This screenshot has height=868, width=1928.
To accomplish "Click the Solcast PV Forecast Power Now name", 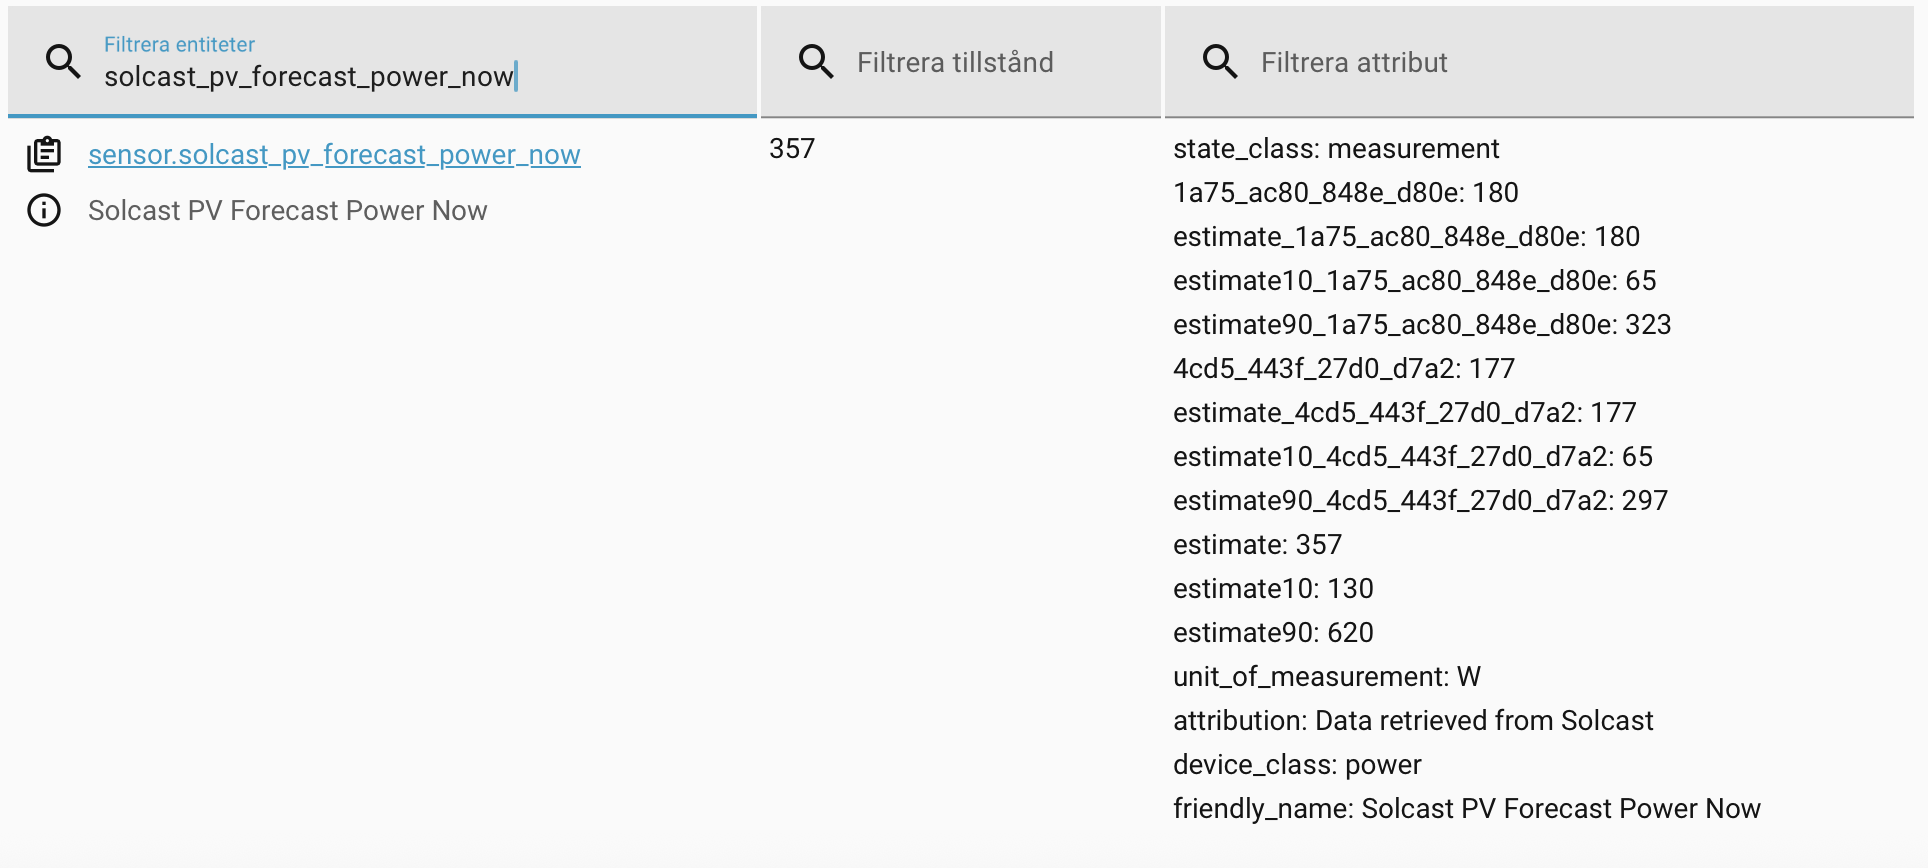I will point(288,211).
